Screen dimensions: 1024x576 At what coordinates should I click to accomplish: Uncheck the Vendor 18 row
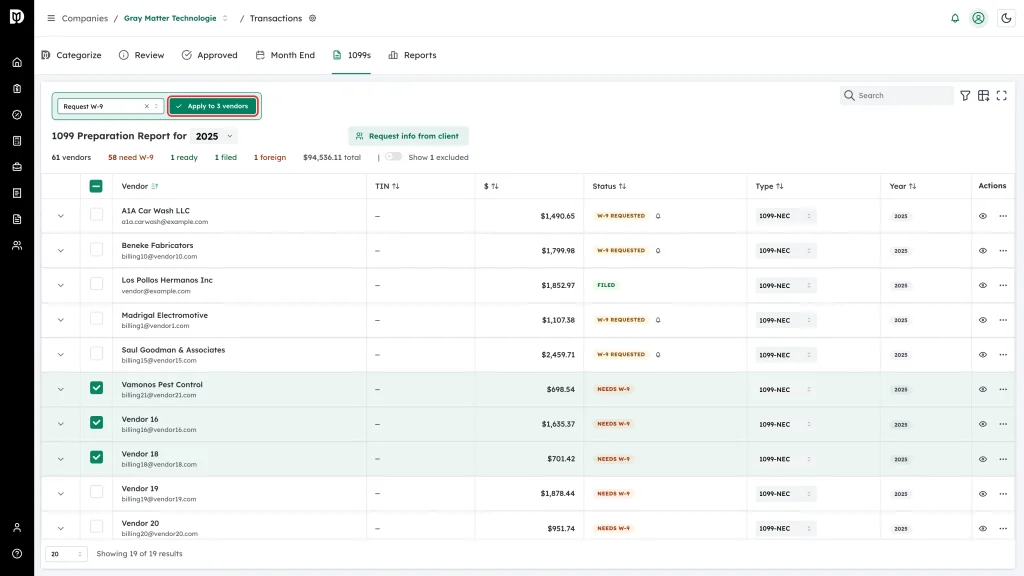[x=96, y=457]
